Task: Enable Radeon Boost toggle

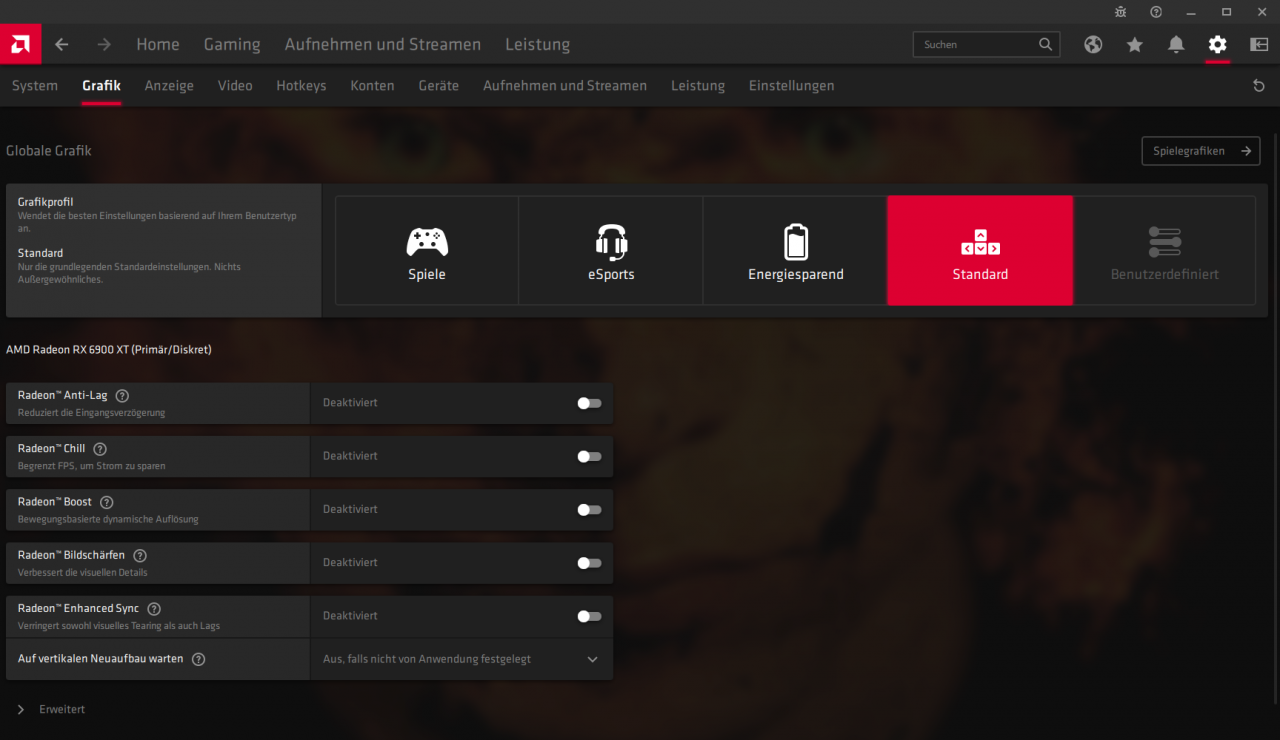Action: coord(589,509)
